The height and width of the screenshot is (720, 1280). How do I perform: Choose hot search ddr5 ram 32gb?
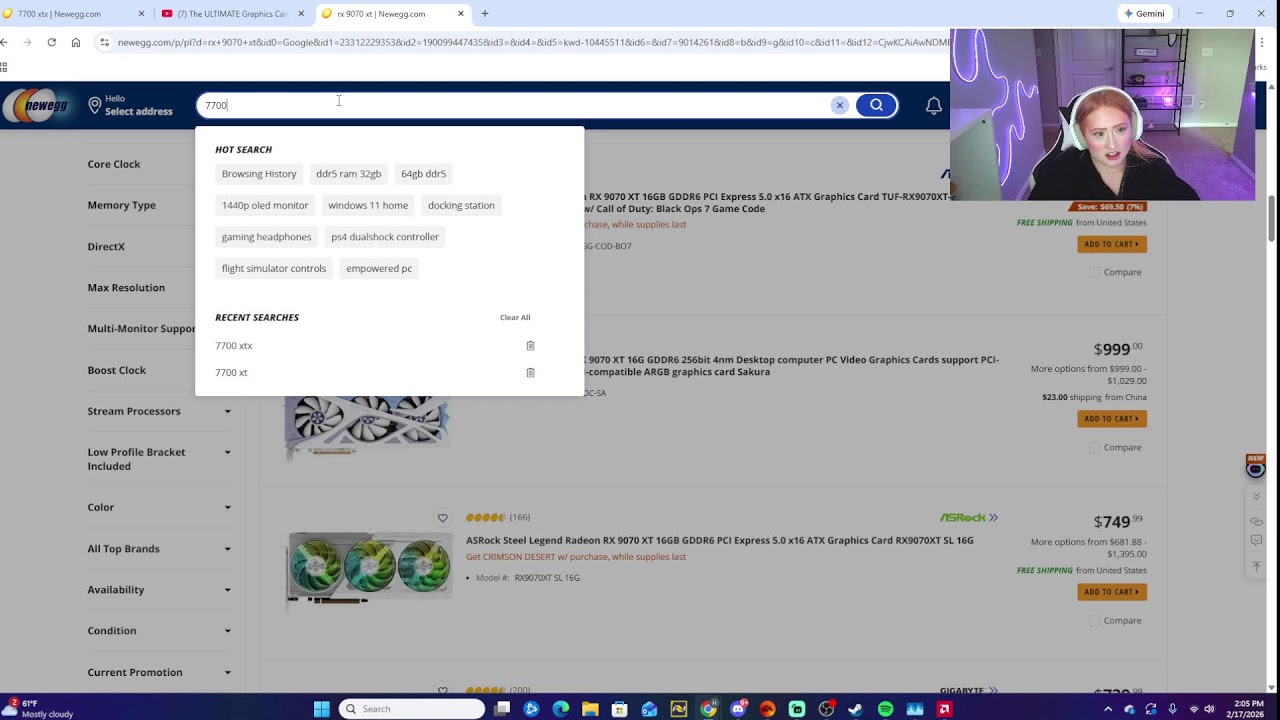point(348,174)
